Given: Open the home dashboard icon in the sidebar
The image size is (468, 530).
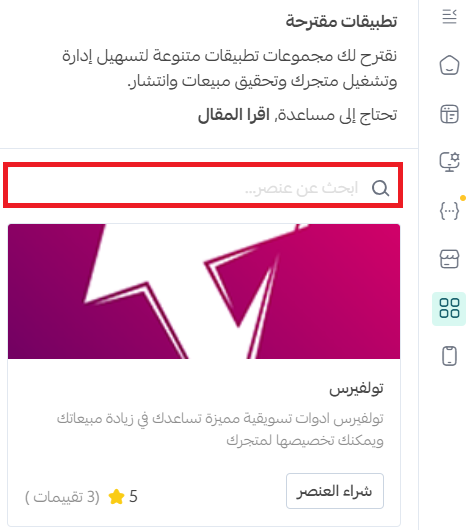Looking at the screenshot, I should tap(449, 65).
